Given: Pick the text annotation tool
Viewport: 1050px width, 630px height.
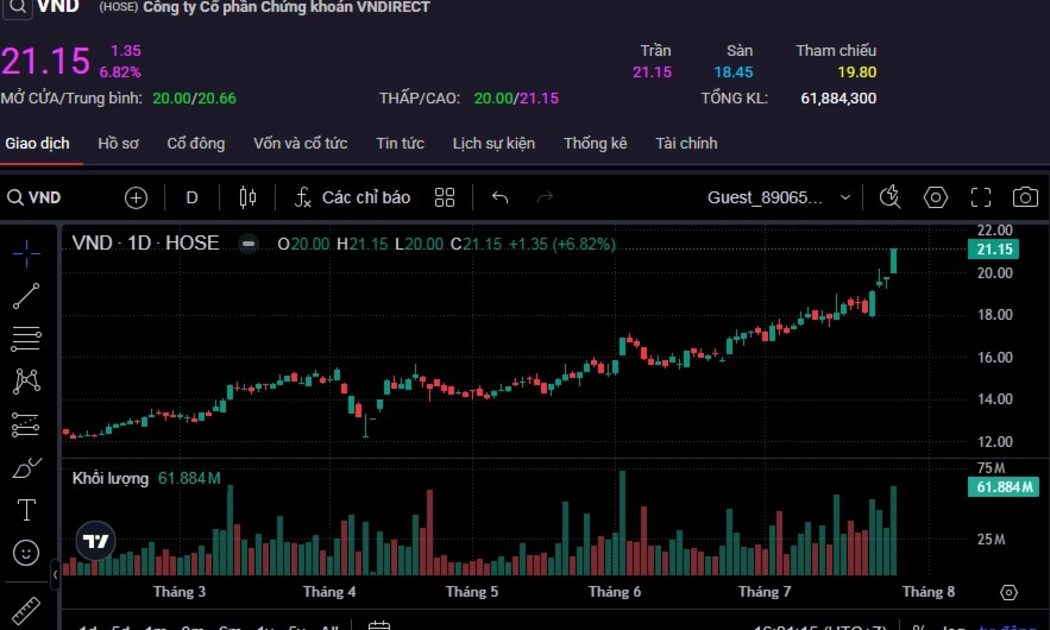Looking at the screenshot, I should 27,510.
